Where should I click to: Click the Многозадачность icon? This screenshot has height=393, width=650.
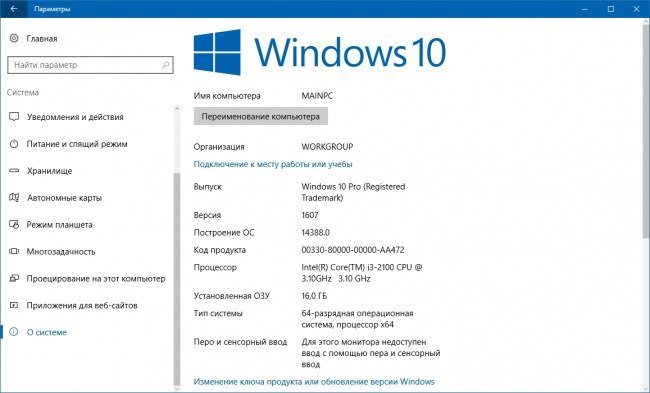click(14, 251)
